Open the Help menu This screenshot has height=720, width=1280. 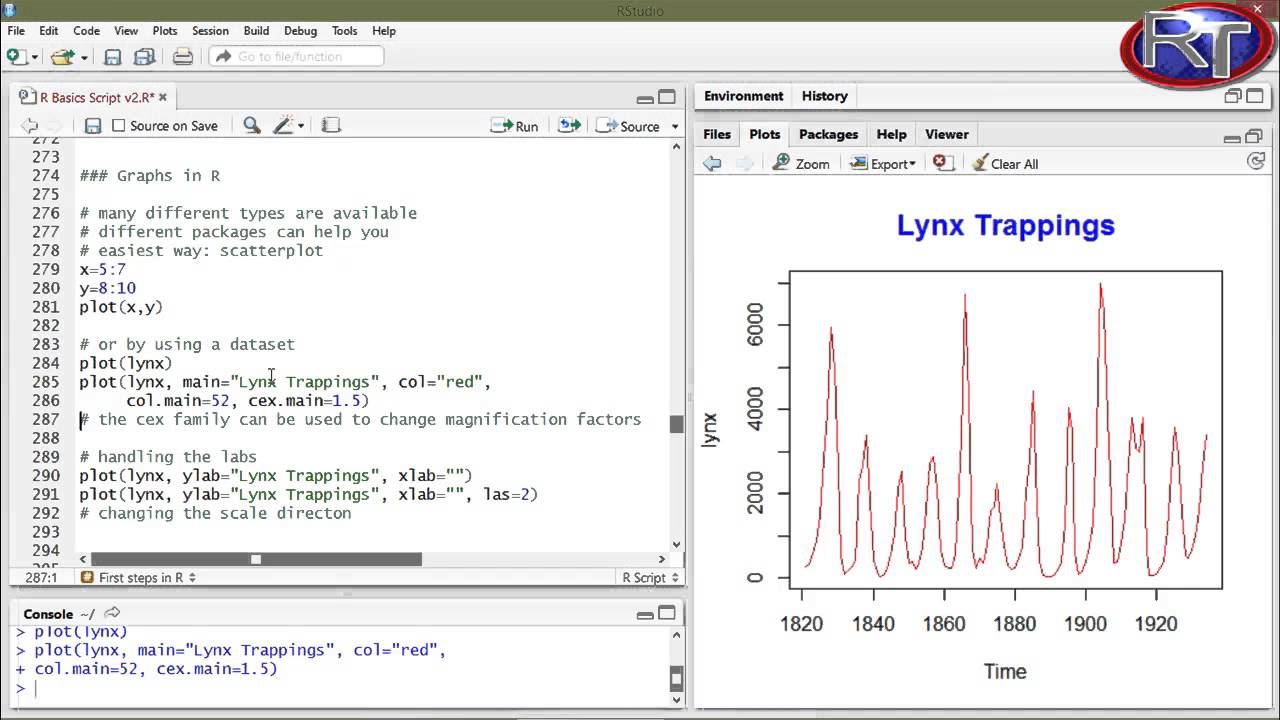click(x=384, y=31)
